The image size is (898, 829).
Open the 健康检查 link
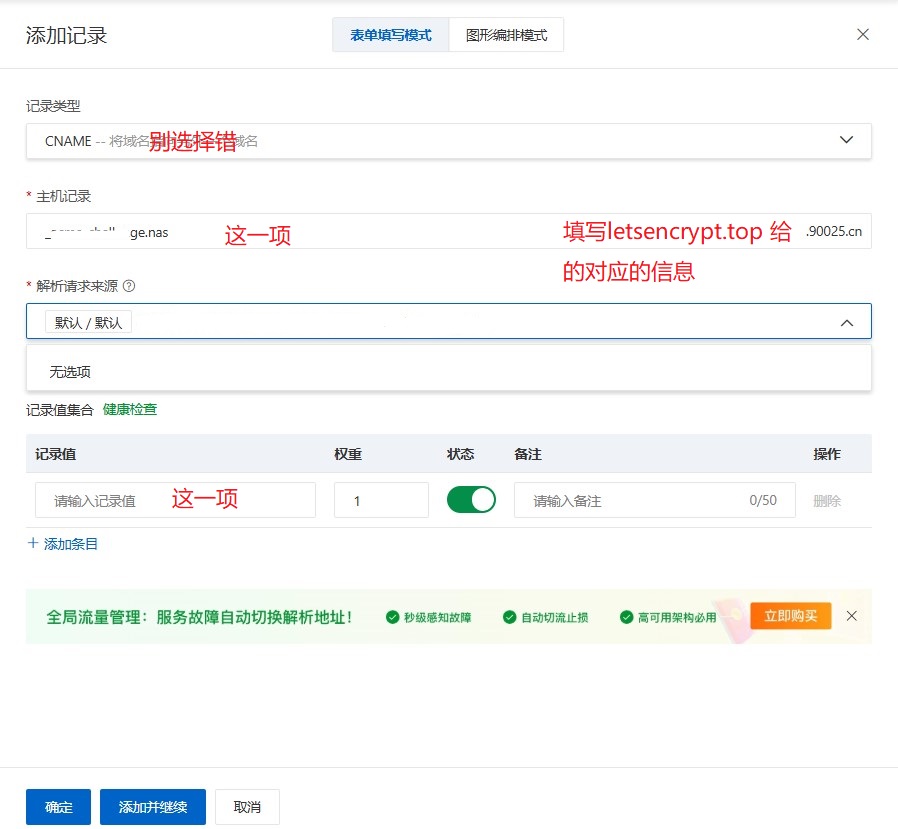(x=130, y=409)
